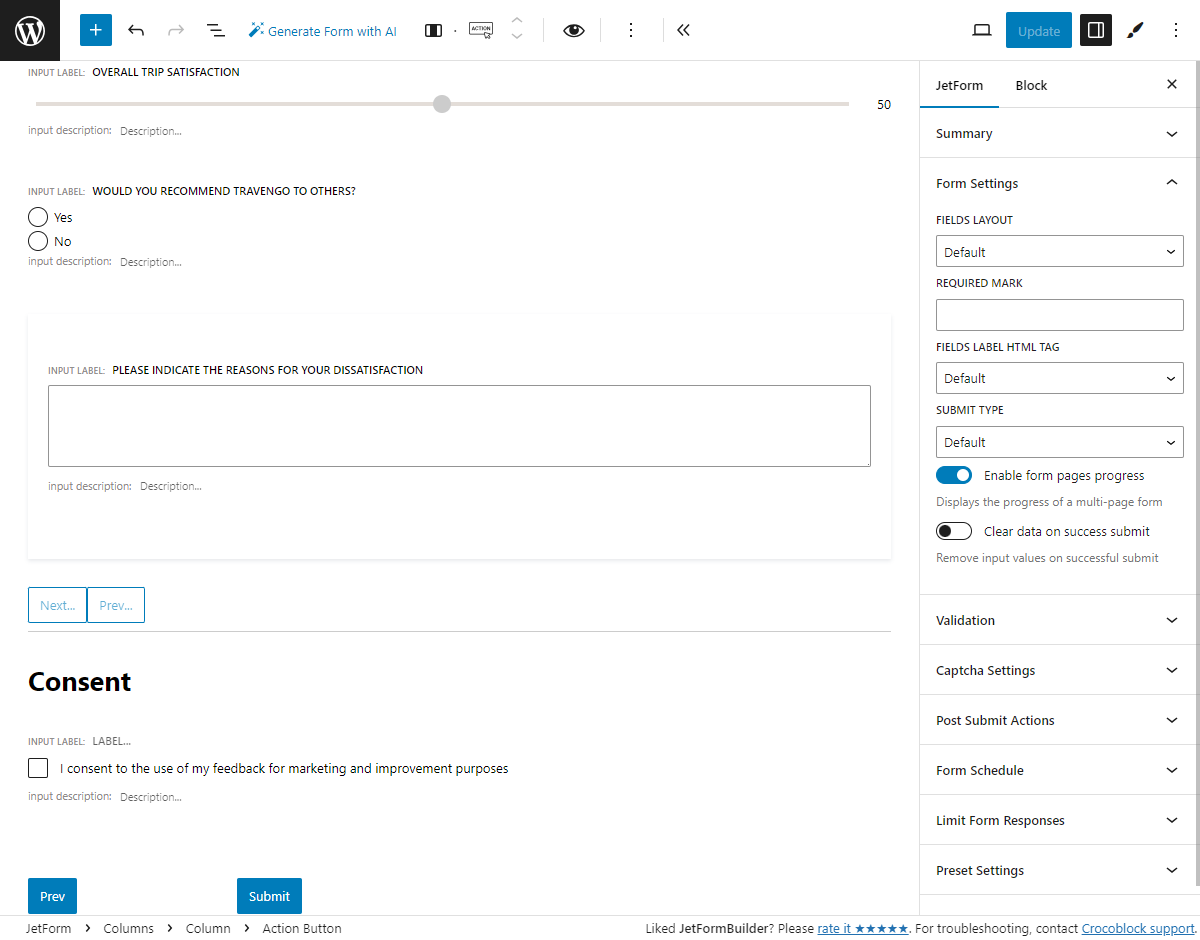The image size is (1200, 940).
Task: Open the block inserter plus button
Action: click(x=96, y=30)
